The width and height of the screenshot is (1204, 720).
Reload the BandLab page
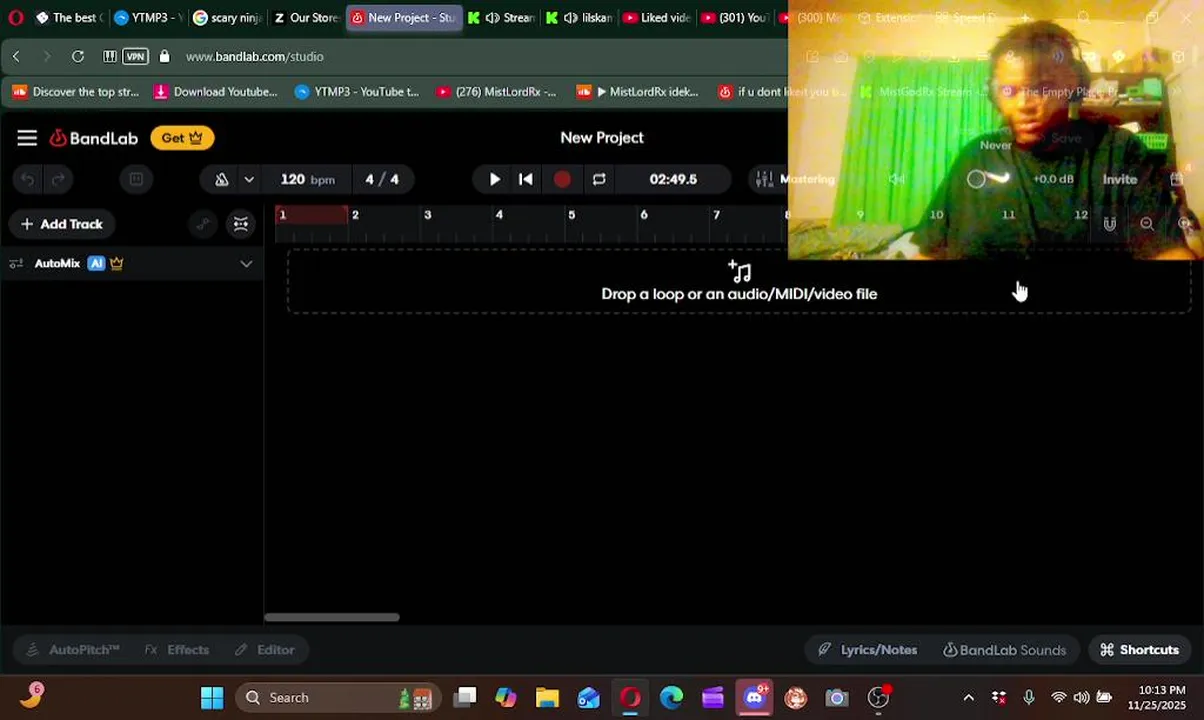click(x=78, y=57)
